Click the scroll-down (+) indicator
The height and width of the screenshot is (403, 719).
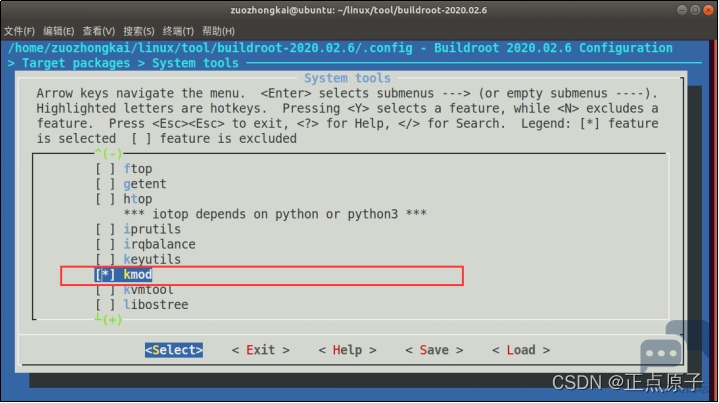[108, 320]
